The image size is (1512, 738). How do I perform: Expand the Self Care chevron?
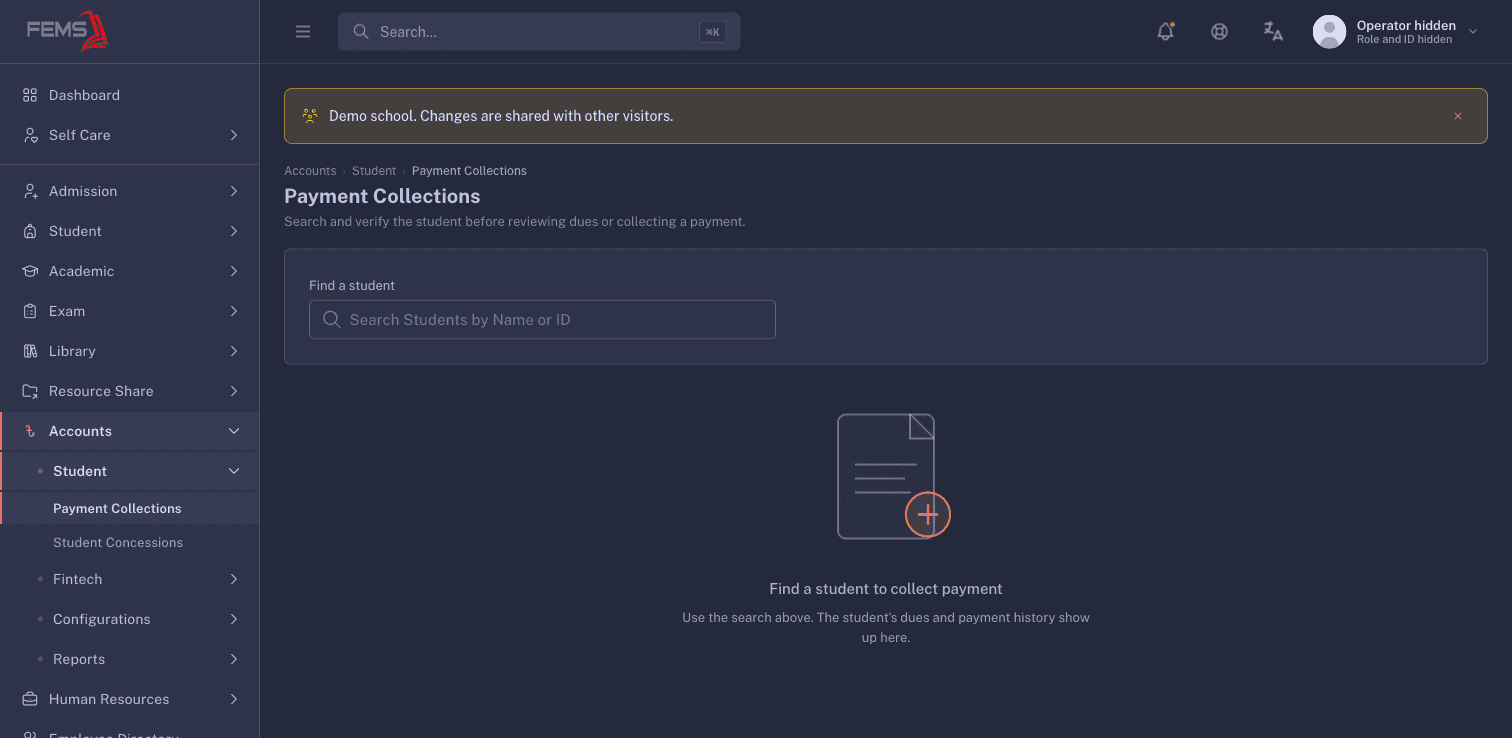pos(234,135)
